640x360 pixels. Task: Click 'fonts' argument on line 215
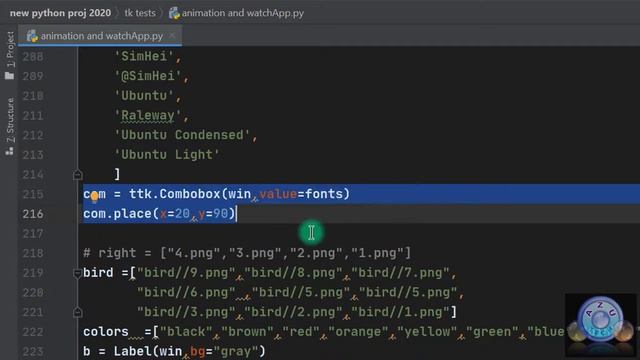323,194
